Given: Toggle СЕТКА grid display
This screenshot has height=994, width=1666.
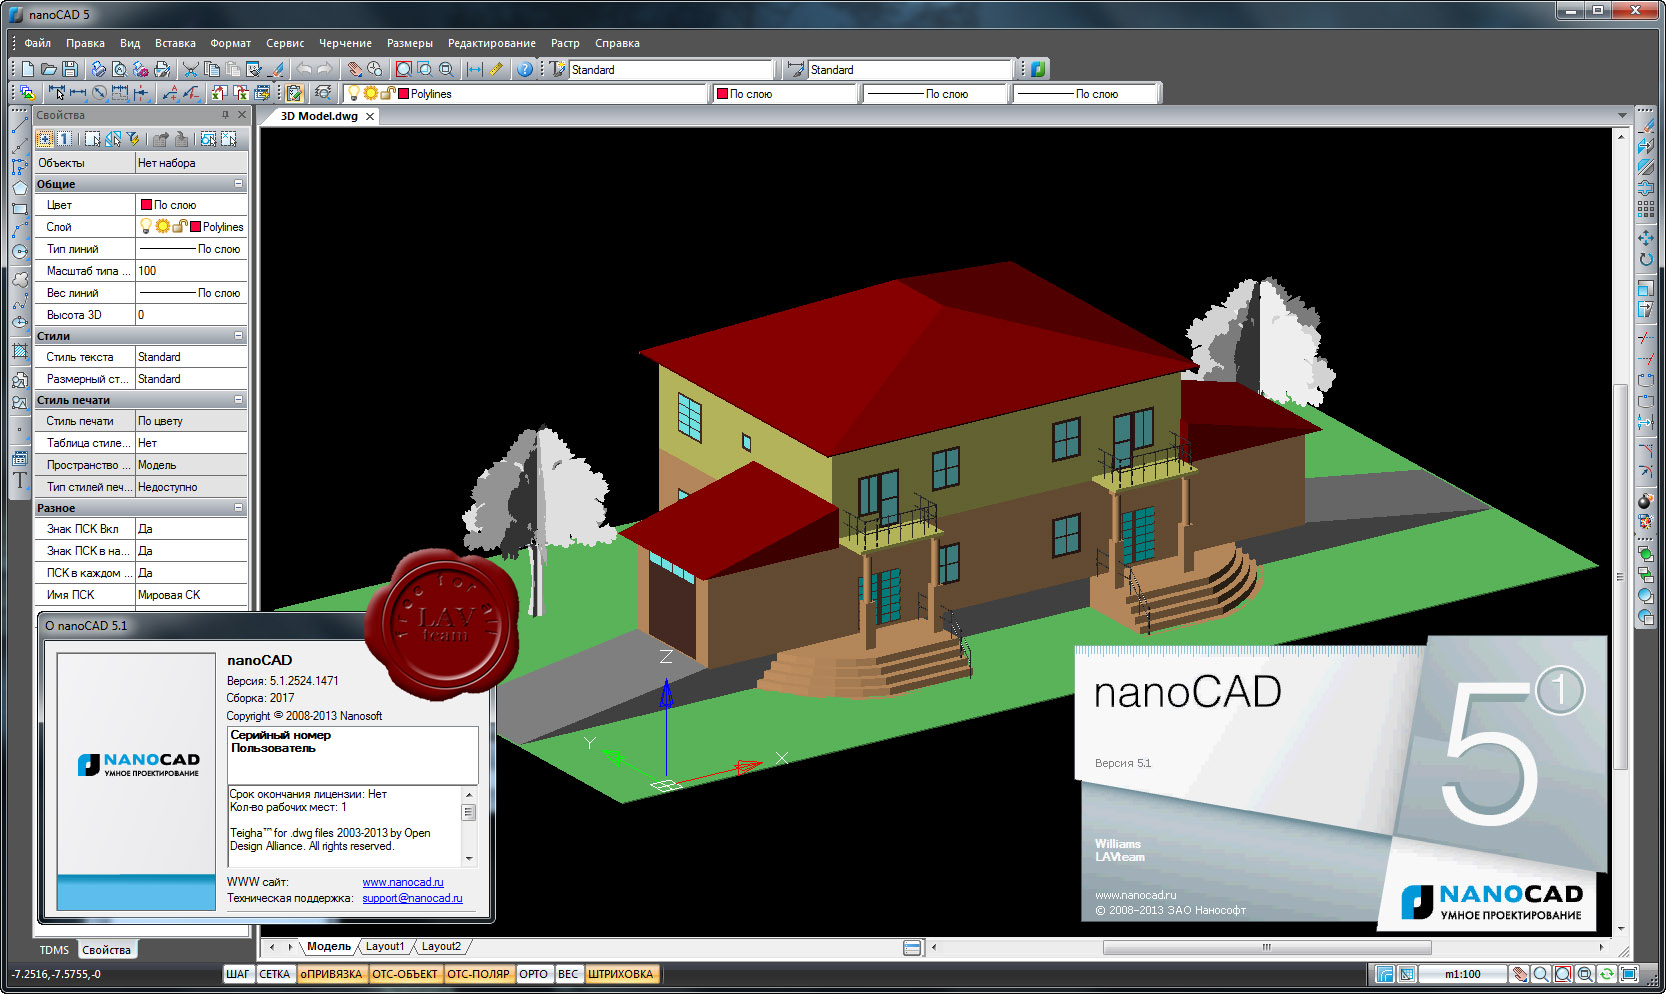Looking at the screenshot, I should (x=275, y=974).
